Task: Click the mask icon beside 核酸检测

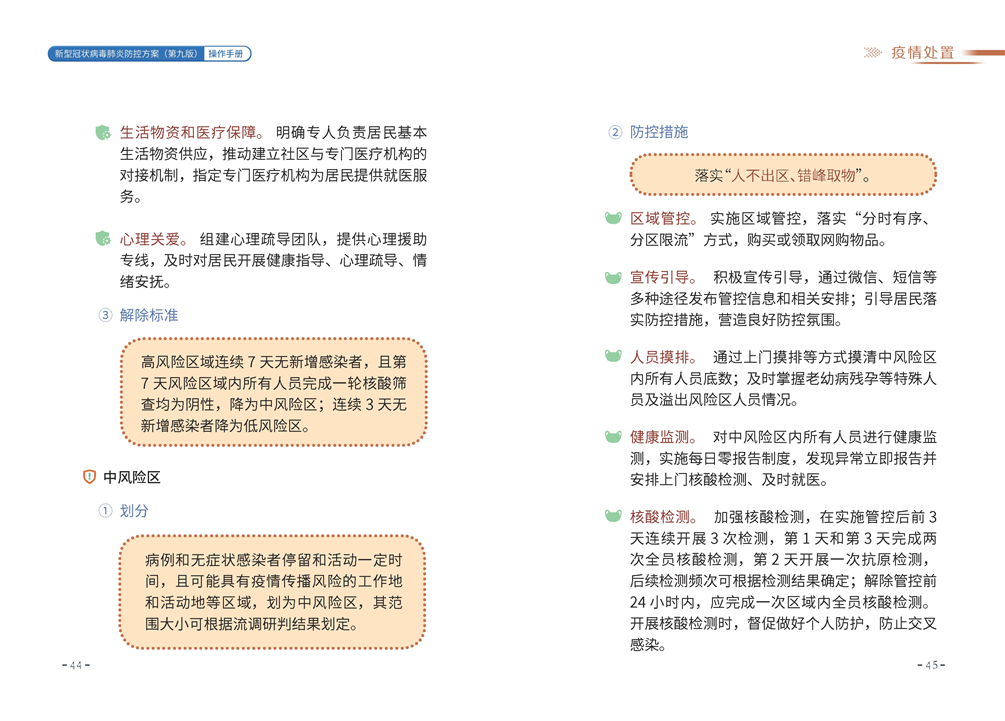Action: click(613, 517)
